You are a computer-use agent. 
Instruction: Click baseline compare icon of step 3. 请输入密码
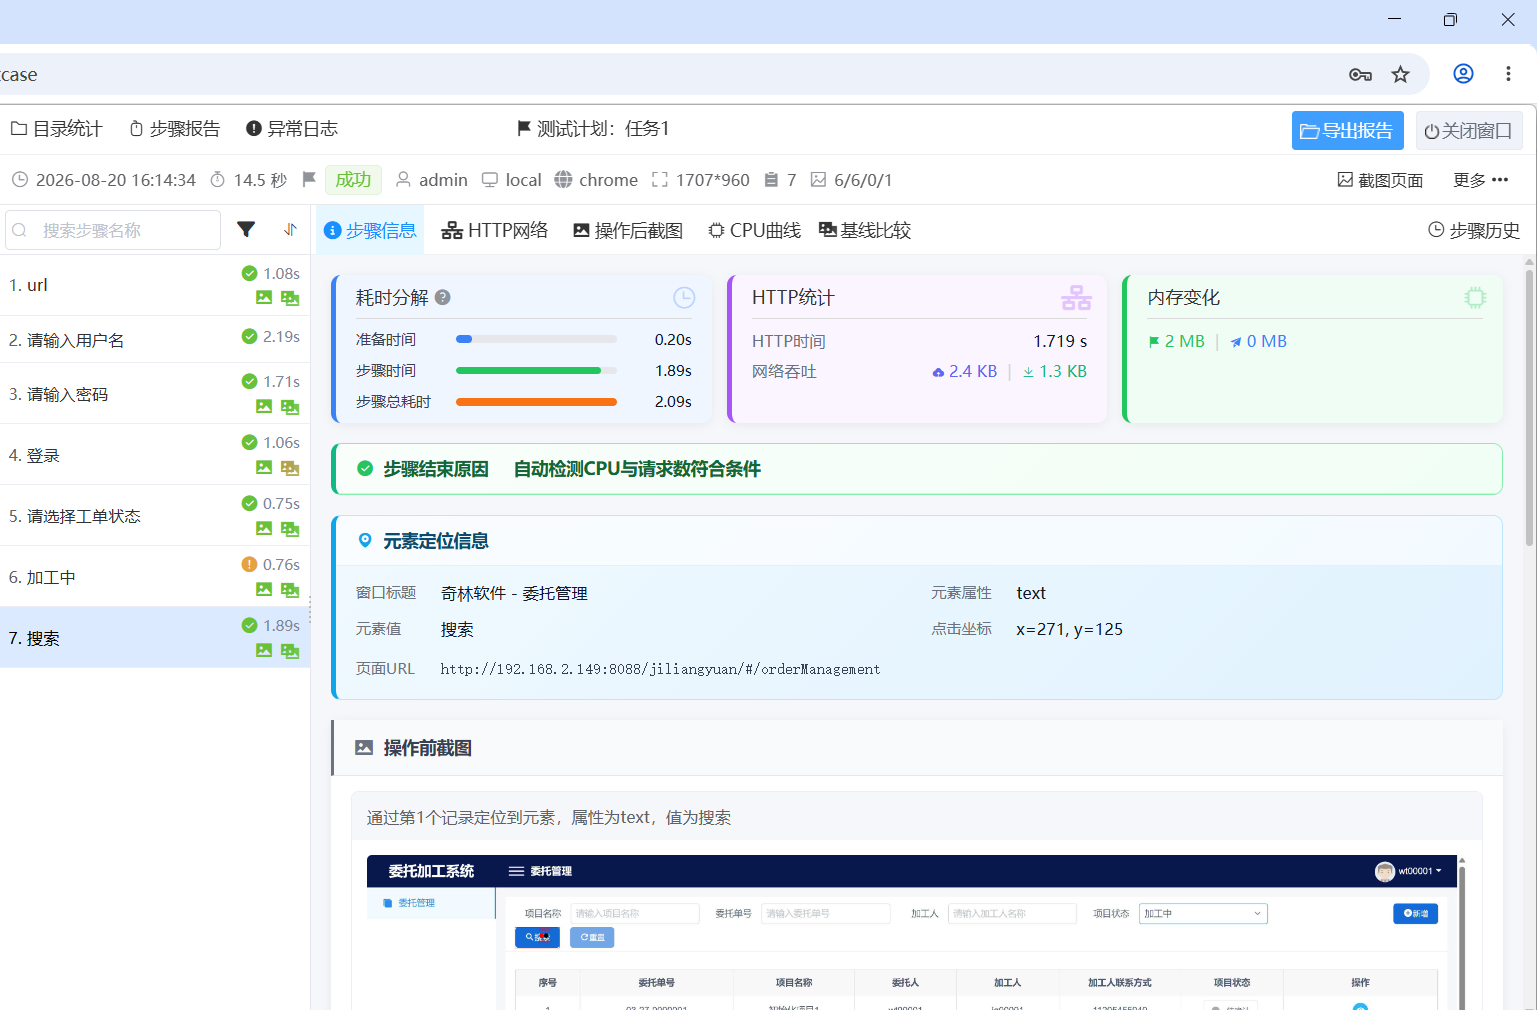(x=290, y=407)
